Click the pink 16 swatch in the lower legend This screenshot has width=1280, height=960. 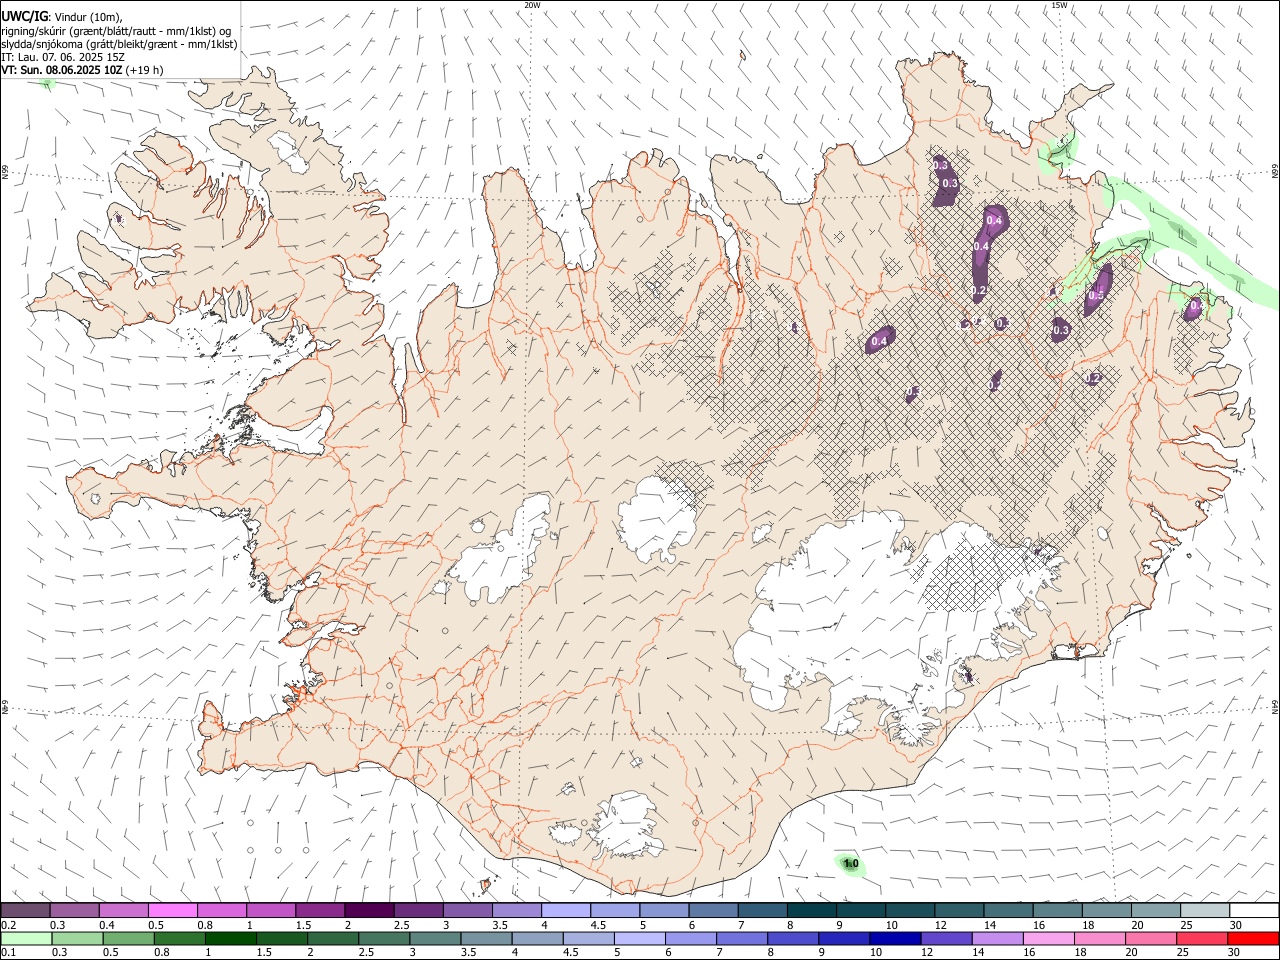click(1047, 938)
